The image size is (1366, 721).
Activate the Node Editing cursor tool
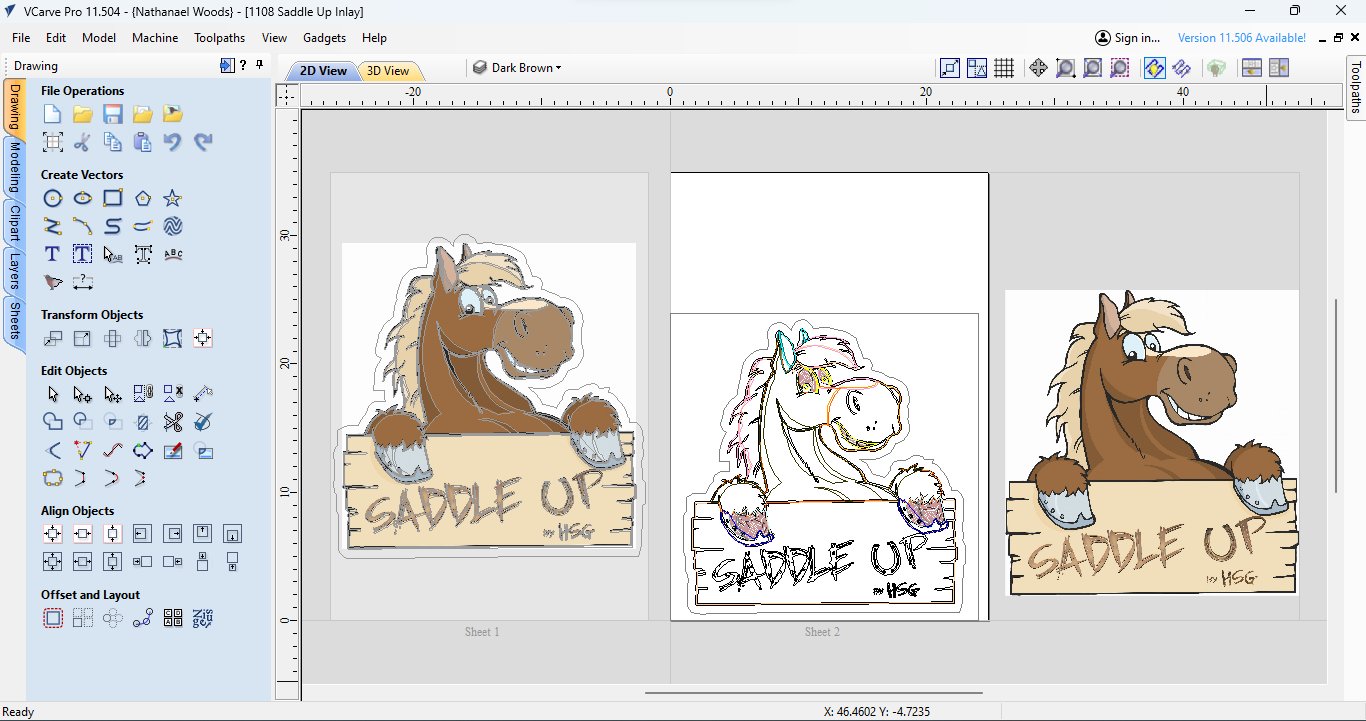point(83,394)
